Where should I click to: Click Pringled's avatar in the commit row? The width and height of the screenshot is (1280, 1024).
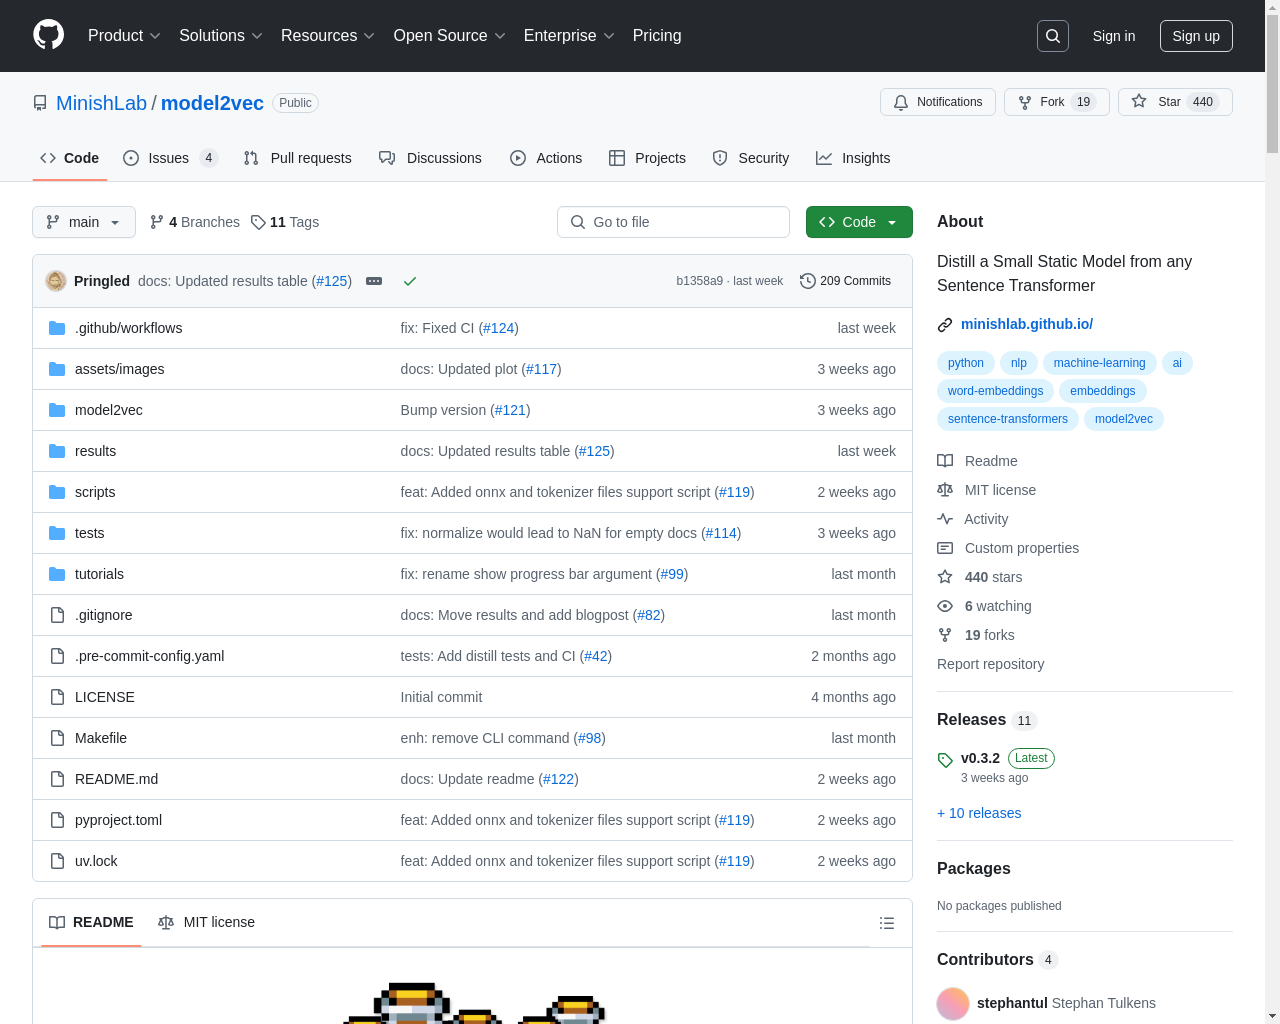point(56,281)
